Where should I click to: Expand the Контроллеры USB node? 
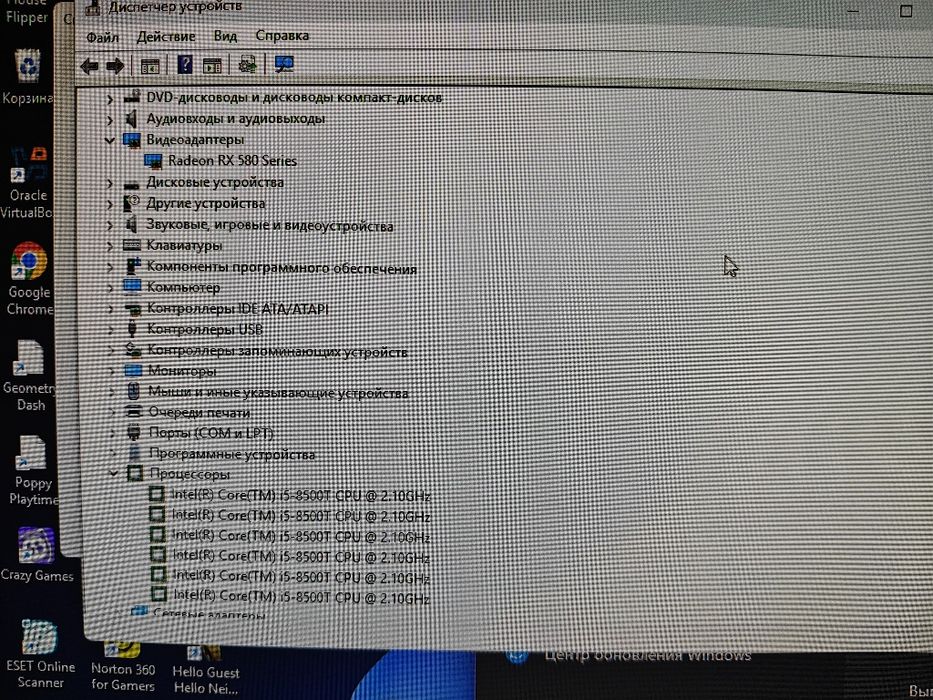[x=111, y=329]
